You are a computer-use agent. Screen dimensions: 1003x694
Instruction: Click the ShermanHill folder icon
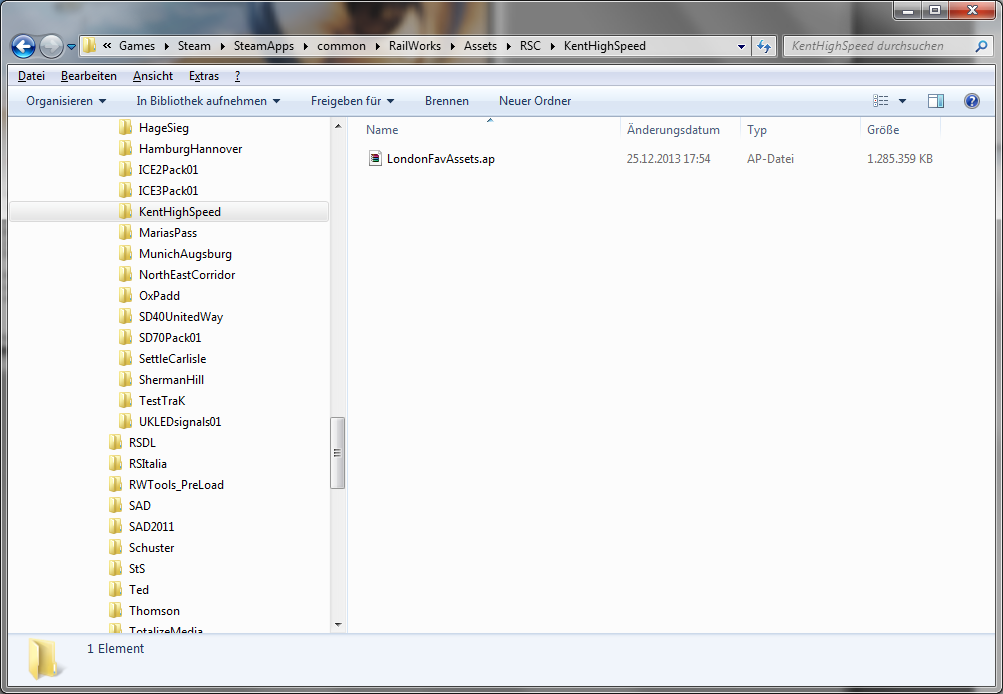[125, 380]
